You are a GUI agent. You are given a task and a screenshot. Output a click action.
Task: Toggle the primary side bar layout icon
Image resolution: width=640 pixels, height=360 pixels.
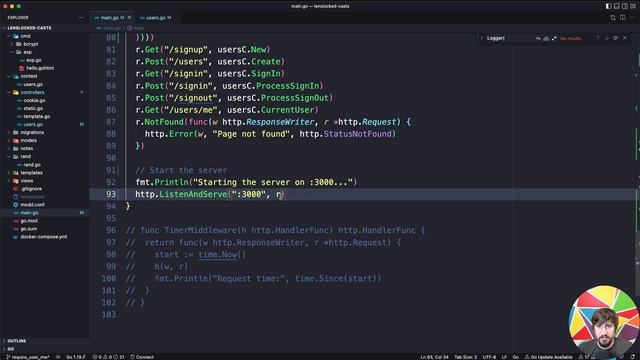point(608,6)
